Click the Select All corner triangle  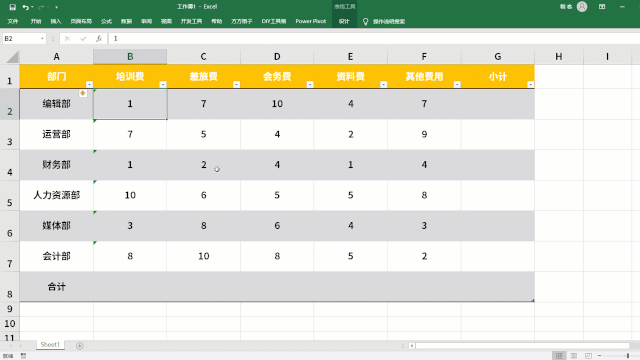click(x=12, y=57)
